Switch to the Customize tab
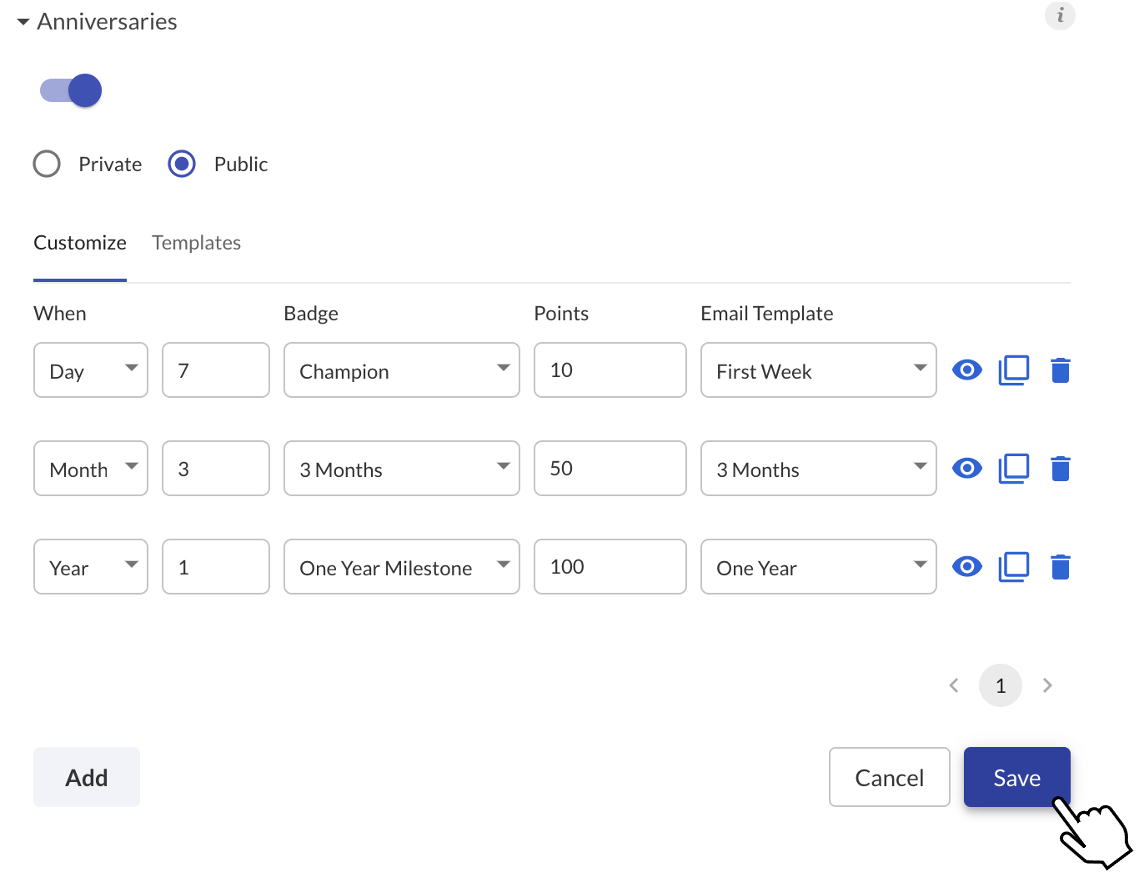The height and width of the screenshot is (872, 1140). [x=80, y=243]
